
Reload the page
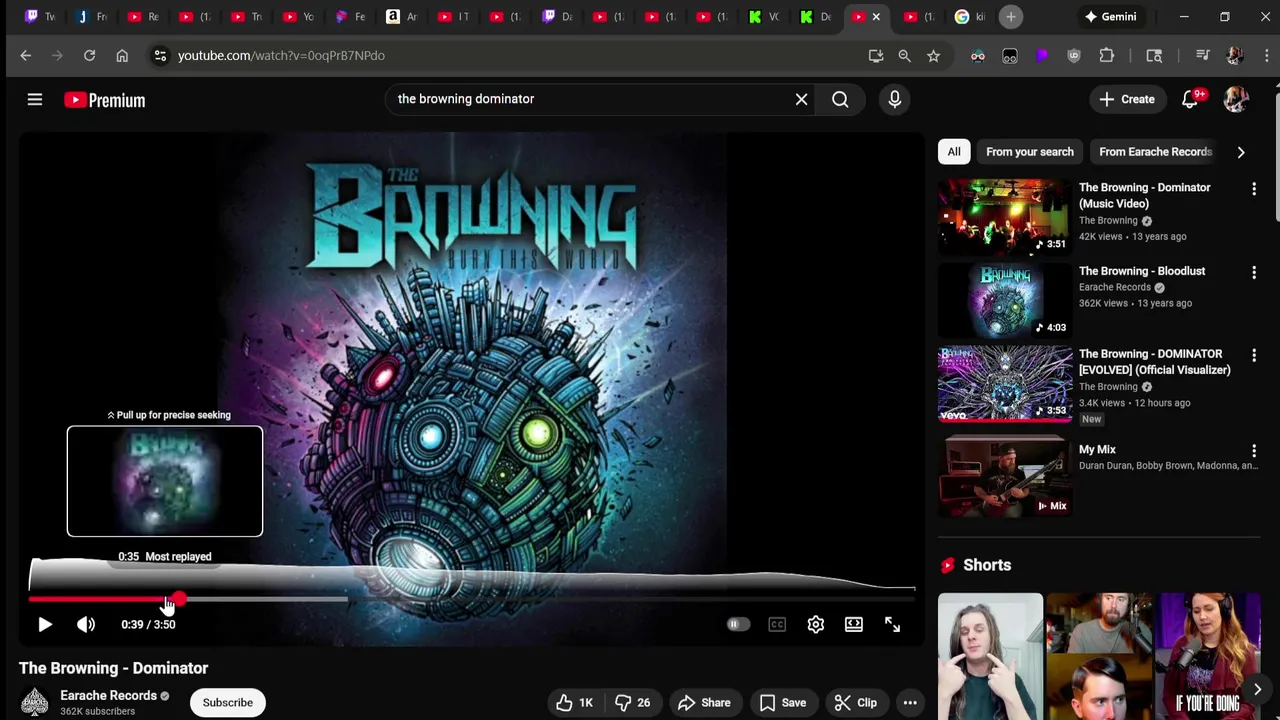(x=89, y=55)
